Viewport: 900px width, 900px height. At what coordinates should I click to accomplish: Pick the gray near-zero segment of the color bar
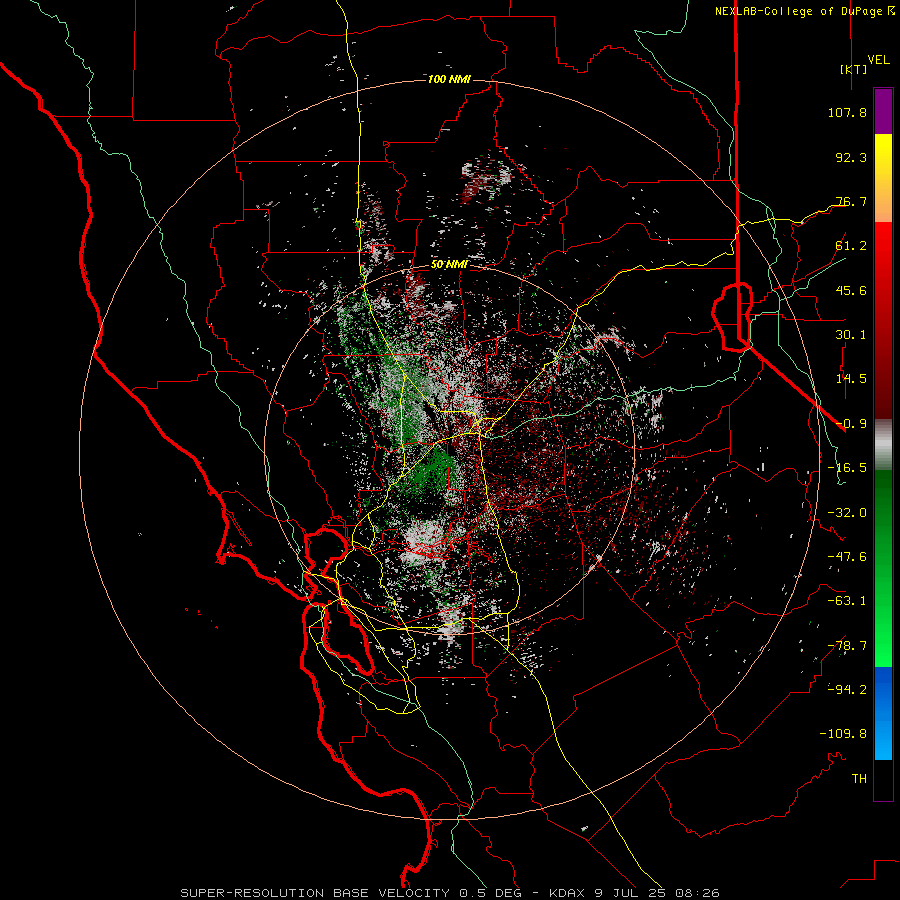tap(883, 444)
